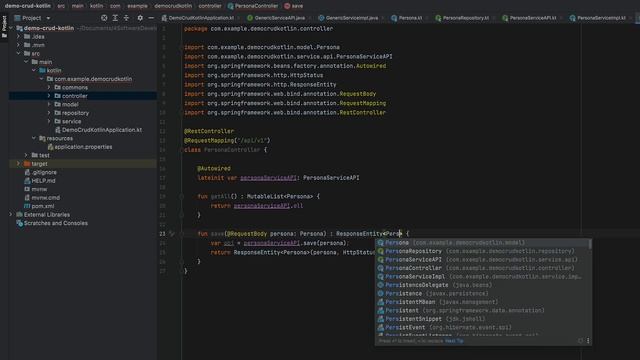Choose PersonaController completion suggestion
The height and width of the screenshot is (360, 640).
[482, 268]
